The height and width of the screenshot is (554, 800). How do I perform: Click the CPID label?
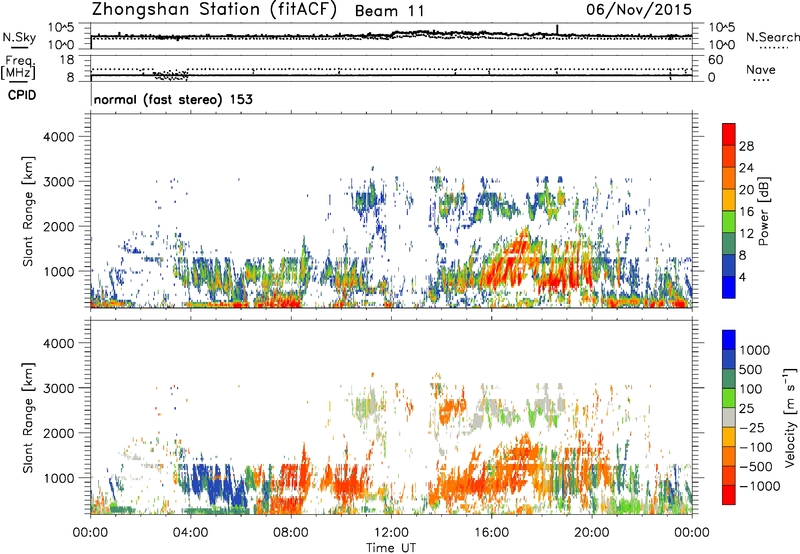pos(22,95)
